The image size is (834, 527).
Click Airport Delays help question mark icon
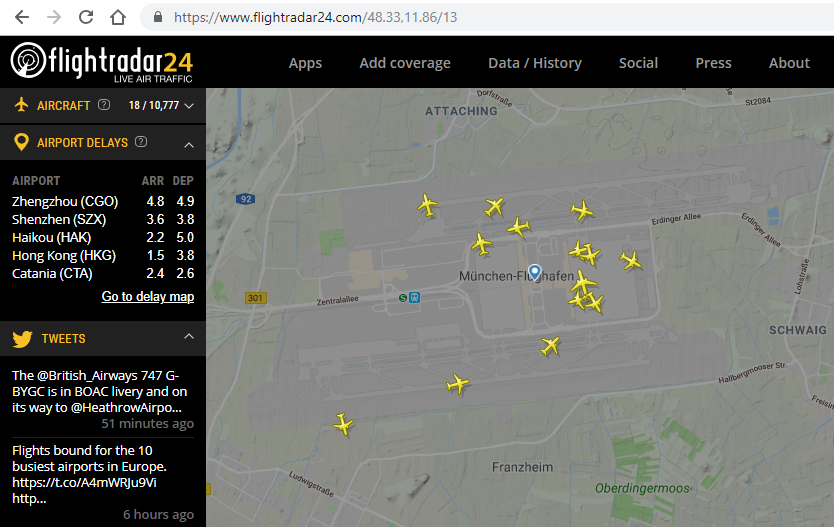point(141,142)
